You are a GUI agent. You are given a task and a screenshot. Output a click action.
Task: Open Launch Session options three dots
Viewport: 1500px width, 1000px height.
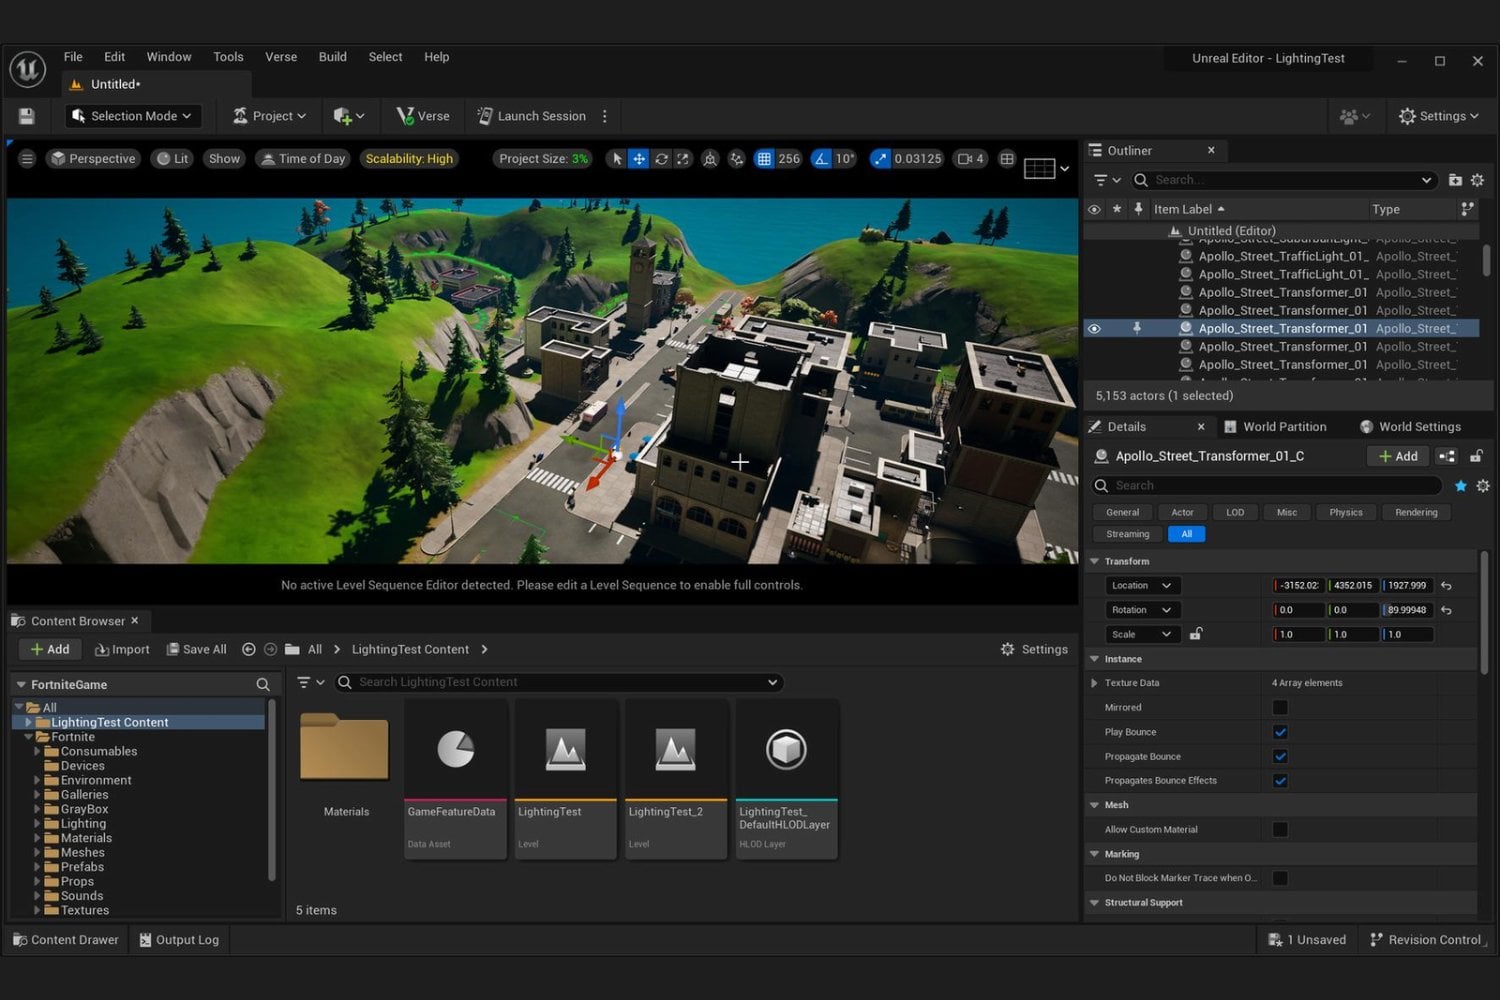click(x=604, y=116)
